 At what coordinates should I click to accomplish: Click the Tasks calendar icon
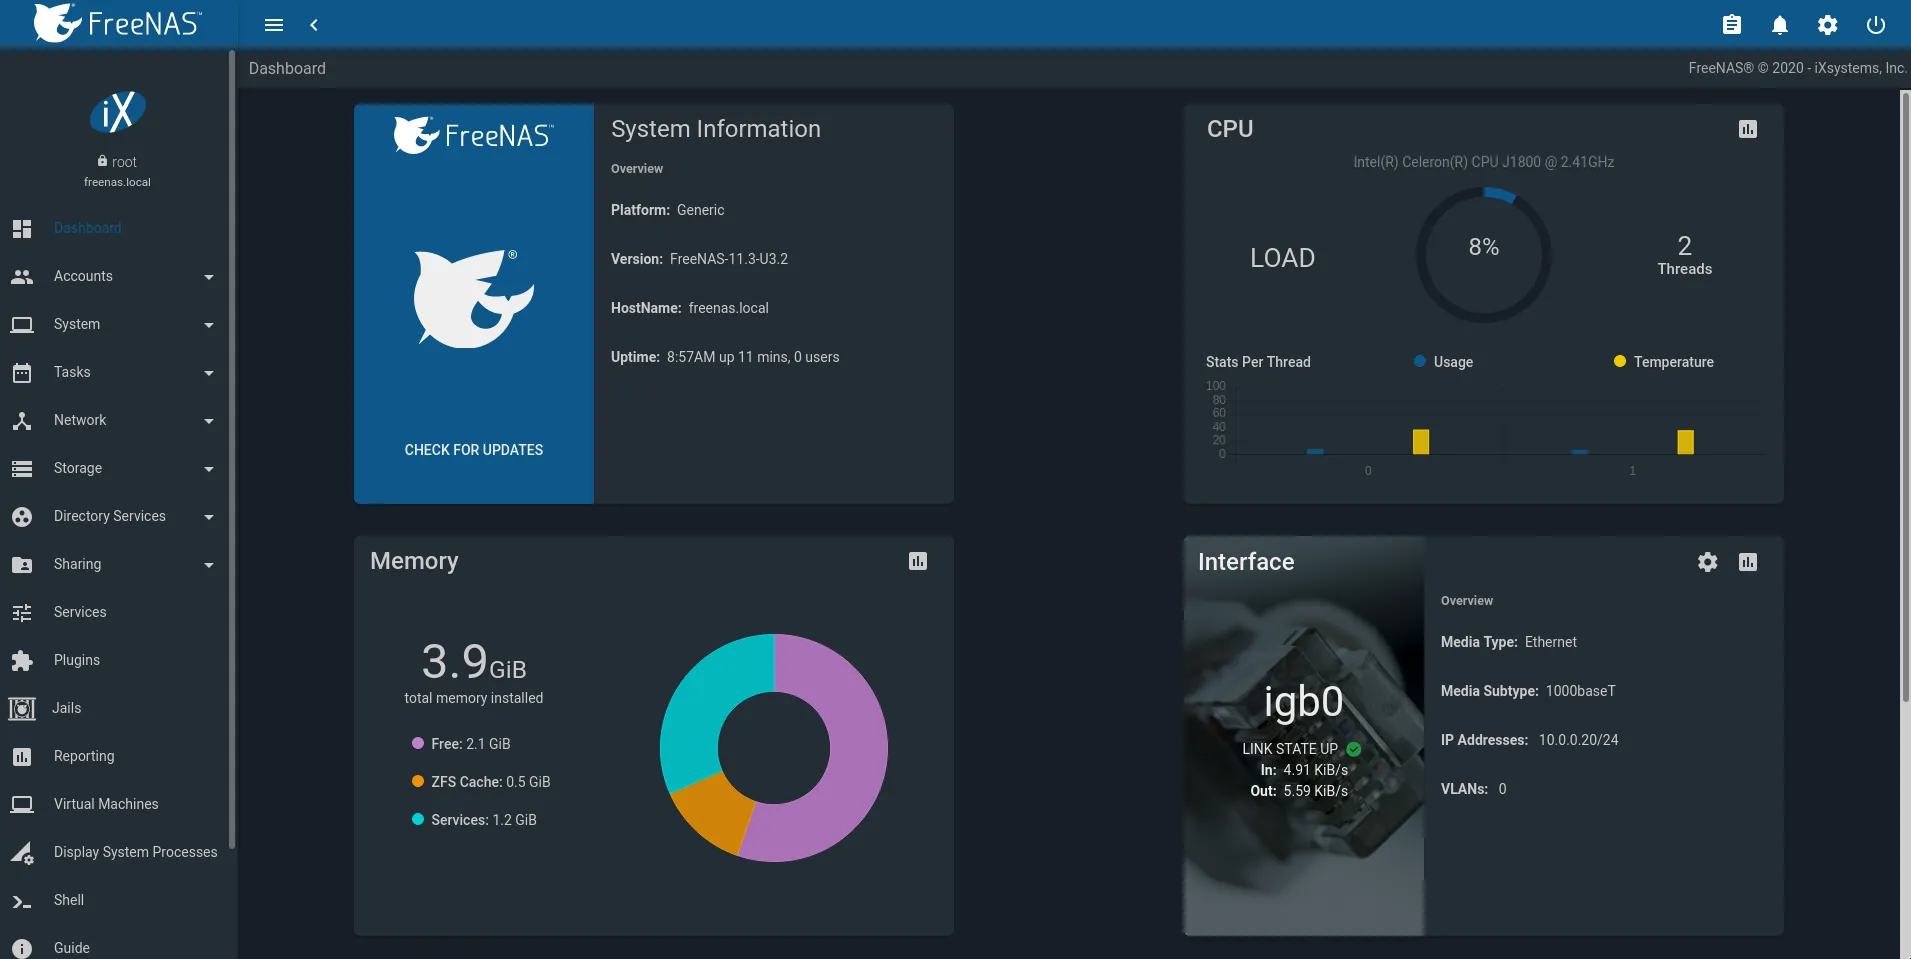click(22, 372)
